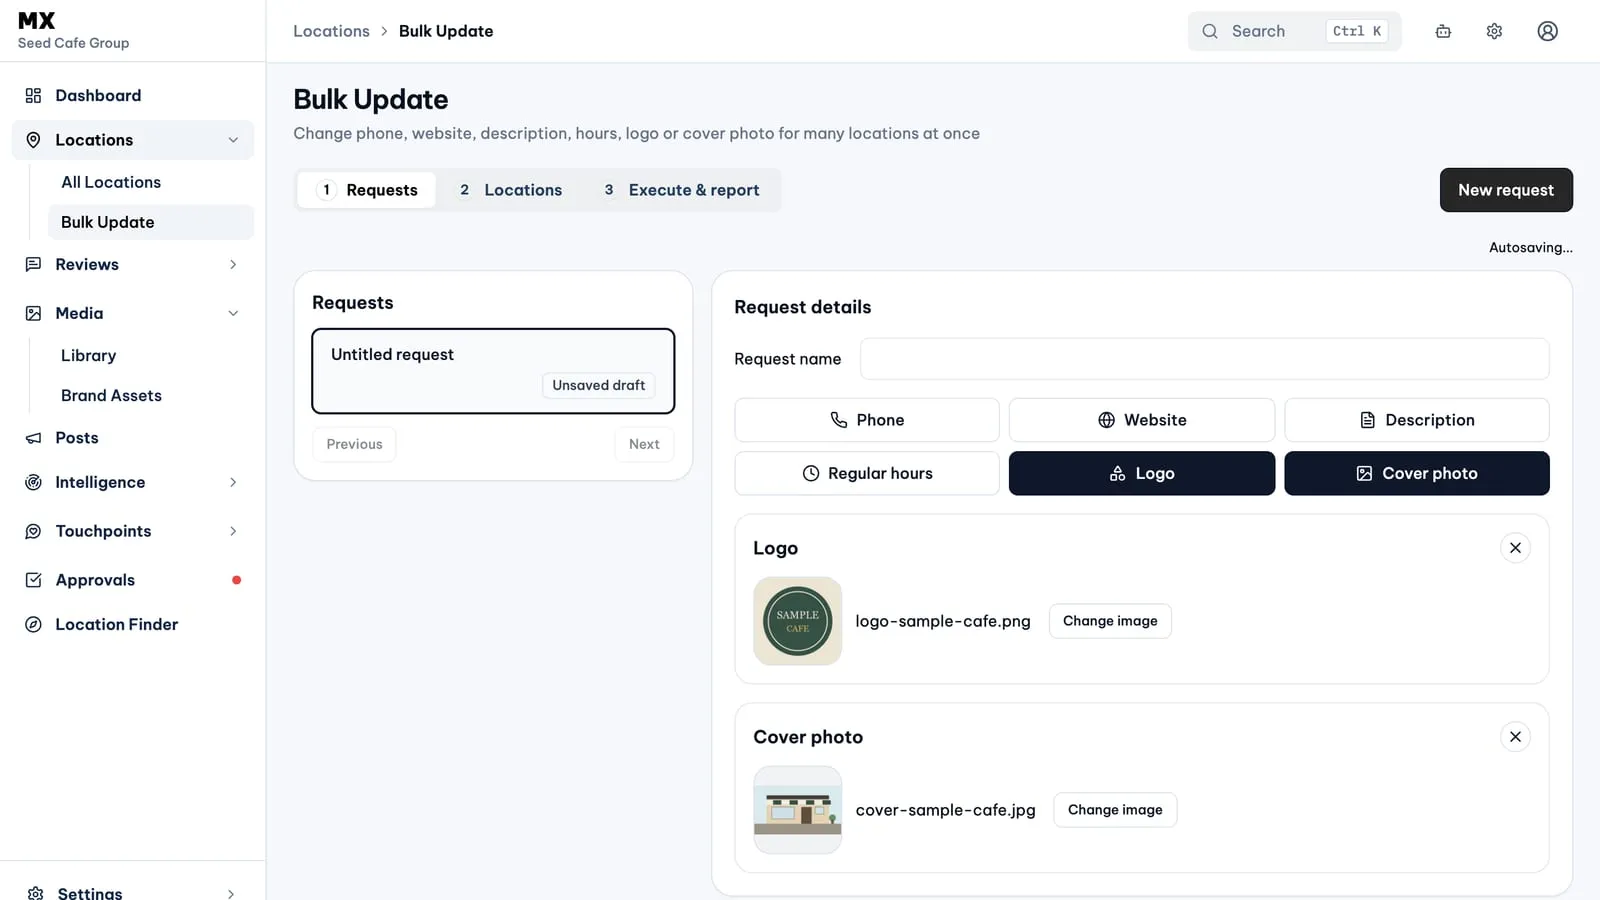
Task: Toggle the Phone field option
Action: click(x=867, y=420)
